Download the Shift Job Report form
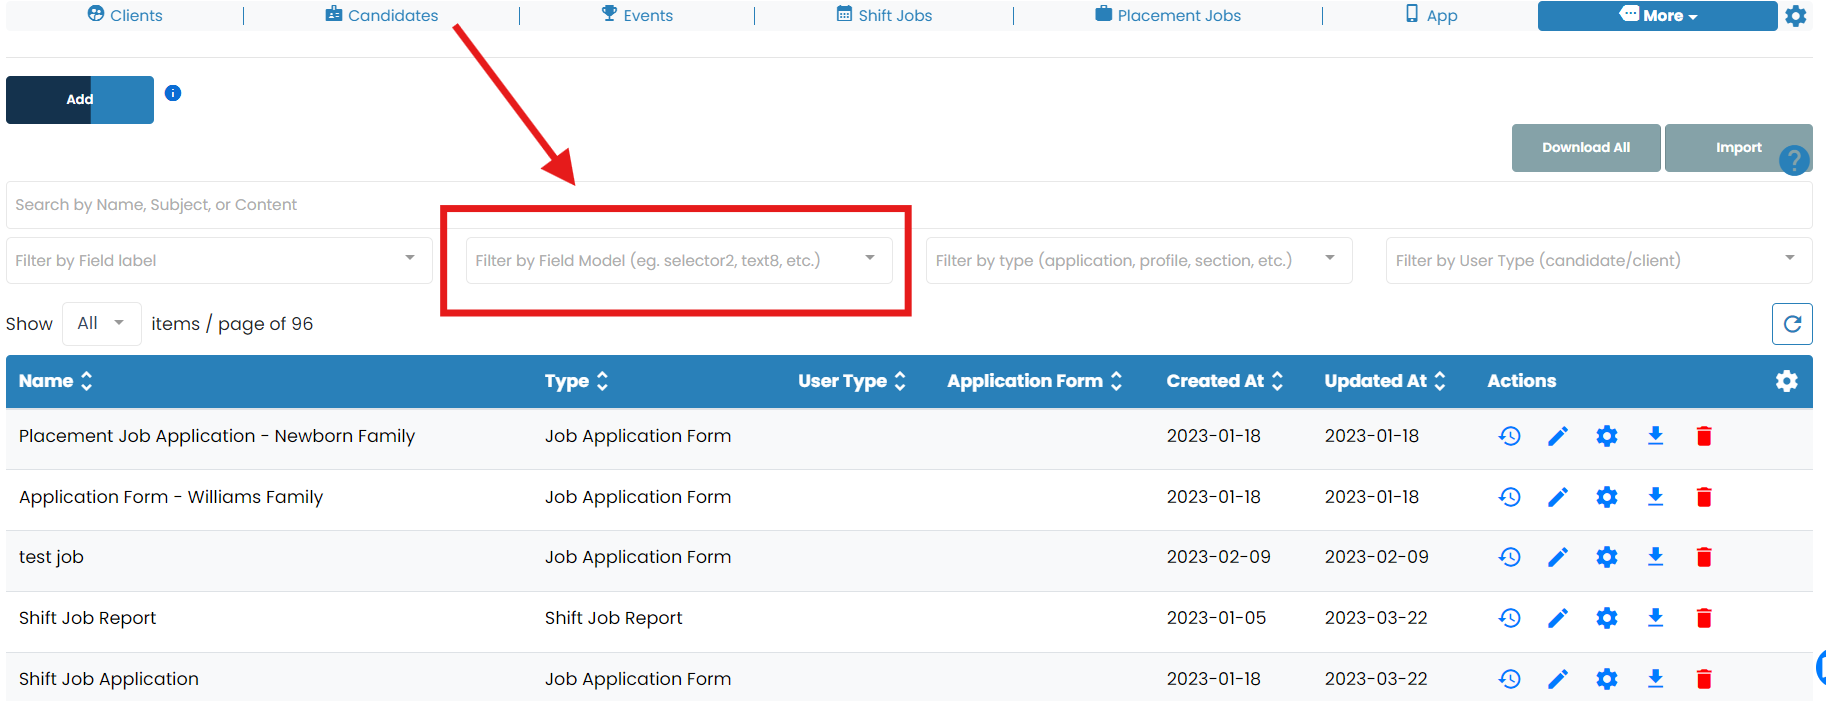Image resolution: width=1826 pixels, height=701 pixels. 1655,618
